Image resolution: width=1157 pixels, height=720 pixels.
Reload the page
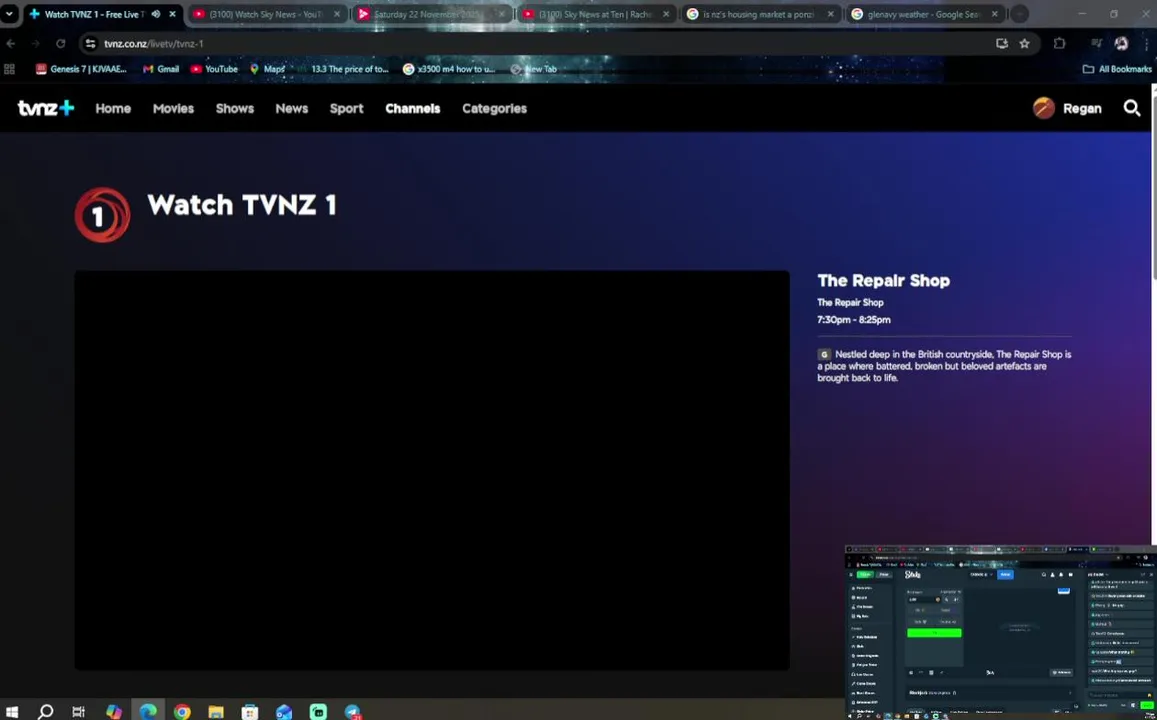61,44
